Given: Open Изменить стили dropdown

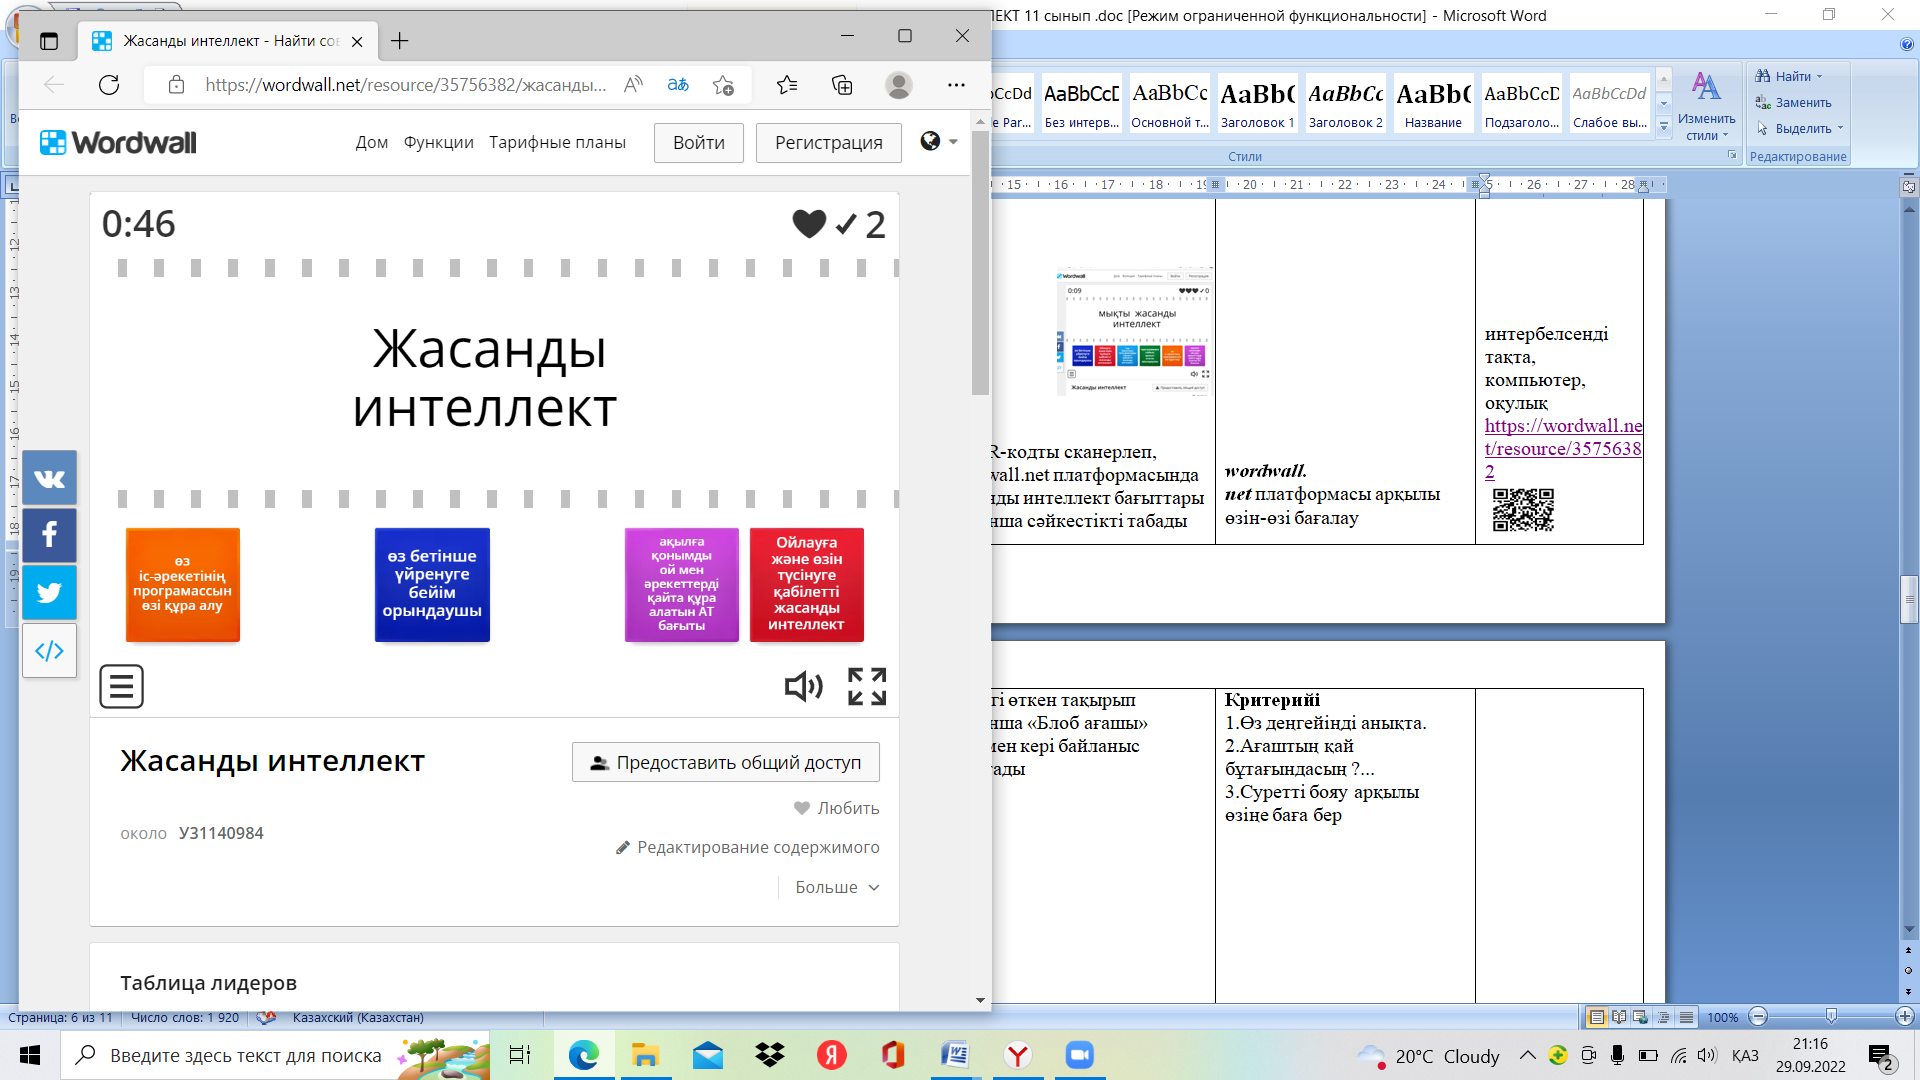Looking at the screenshot, I should tap(1706, 107).
